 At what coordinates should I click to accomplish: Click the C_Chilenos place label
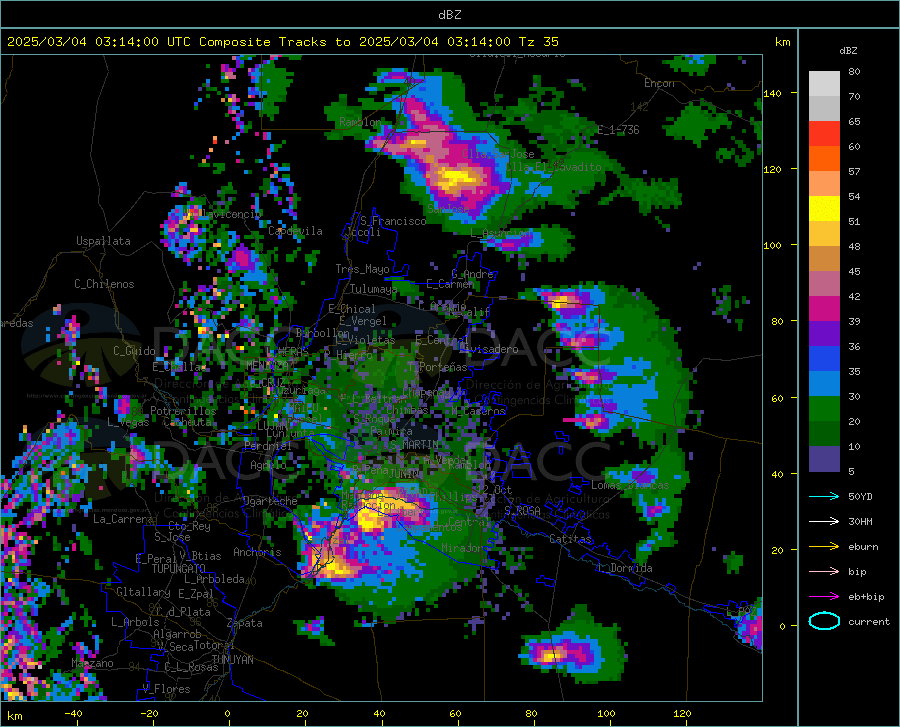104,284
